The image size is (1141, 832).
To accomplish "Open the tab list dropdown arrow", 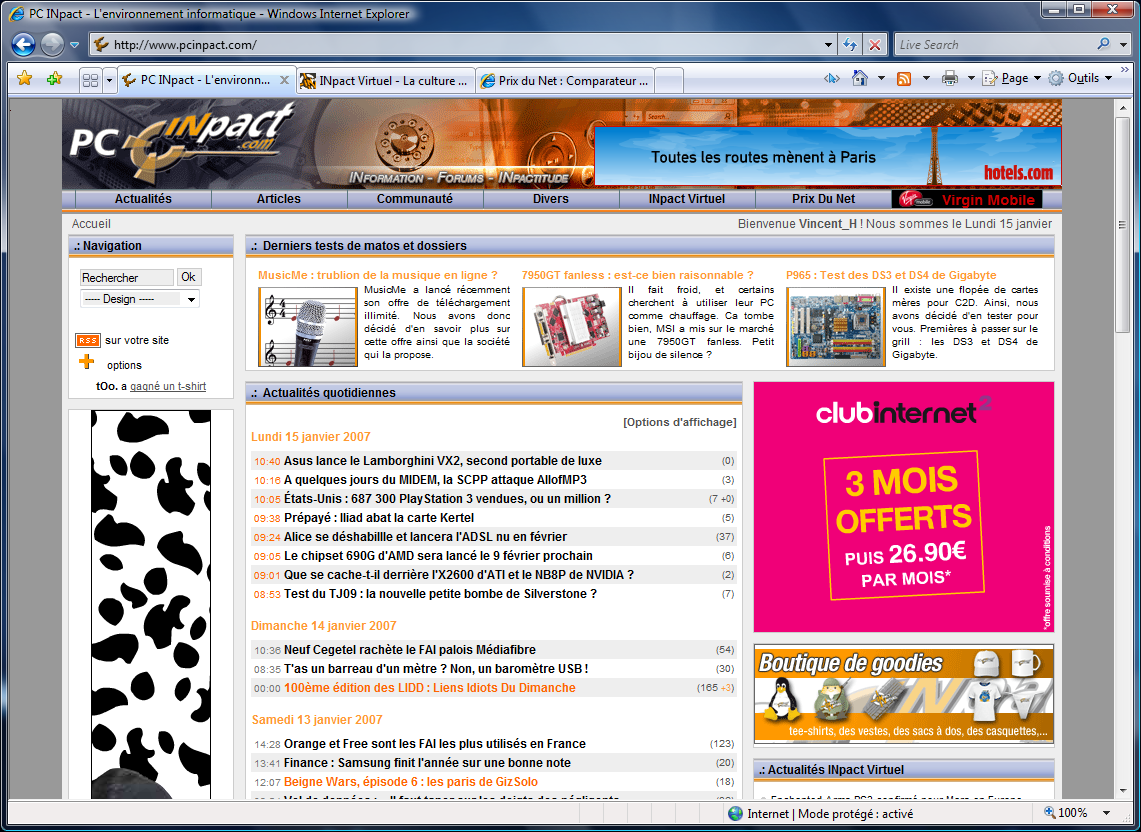I will coord(109,80).
